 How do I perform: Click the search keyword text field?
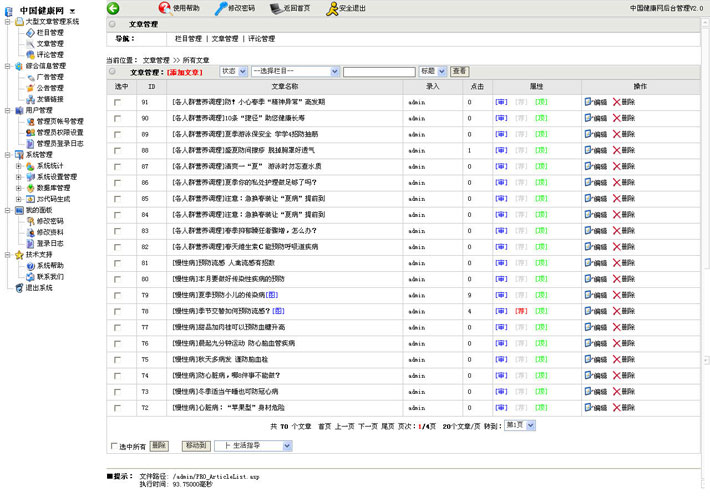click(379, 72)
